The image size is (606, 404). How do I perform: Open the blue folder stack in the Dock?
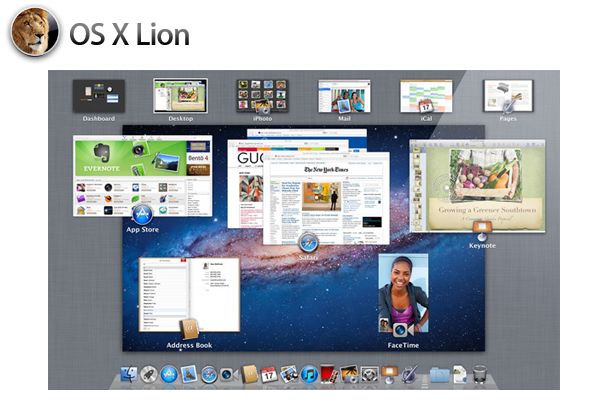point(439,375)
